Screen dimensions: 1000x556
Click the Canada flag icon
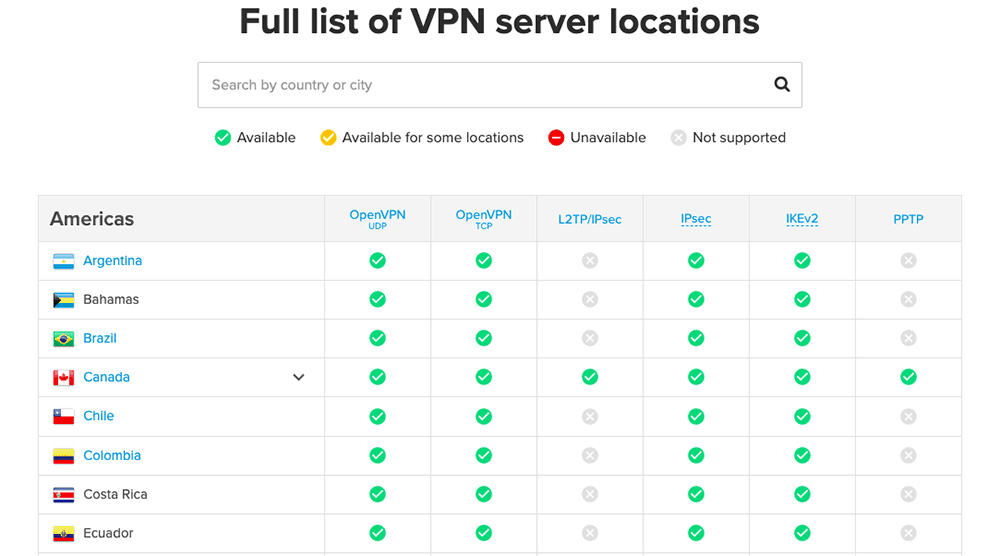[x=64, y=378]
